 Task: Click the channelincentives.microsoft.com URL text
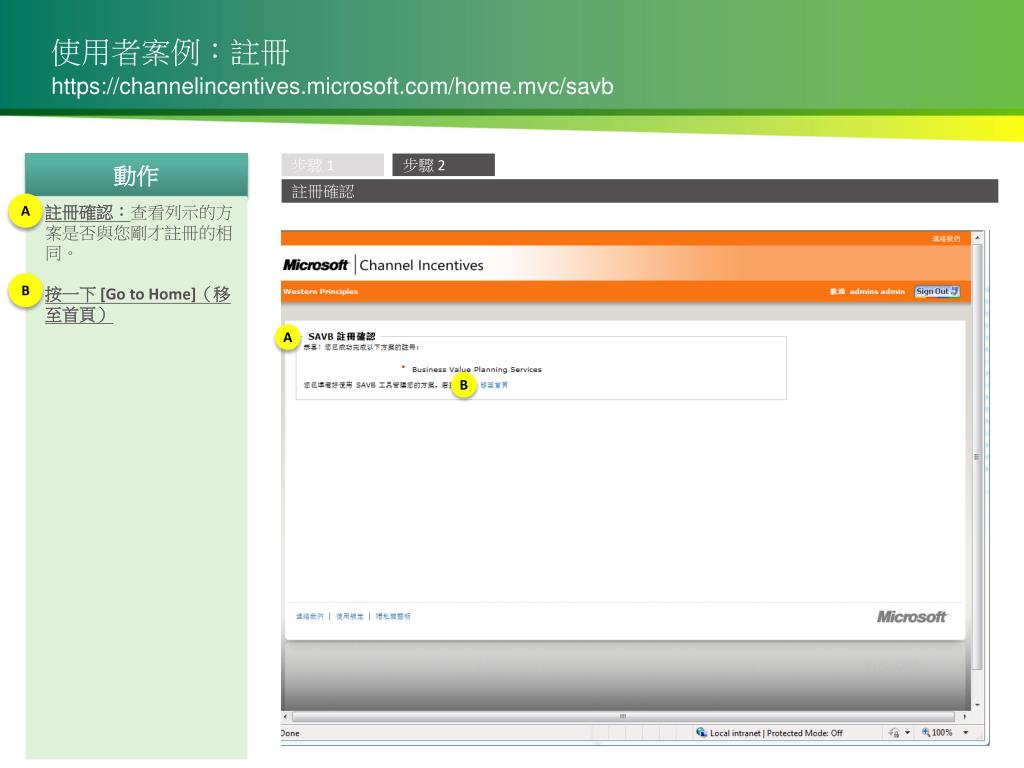332,86
